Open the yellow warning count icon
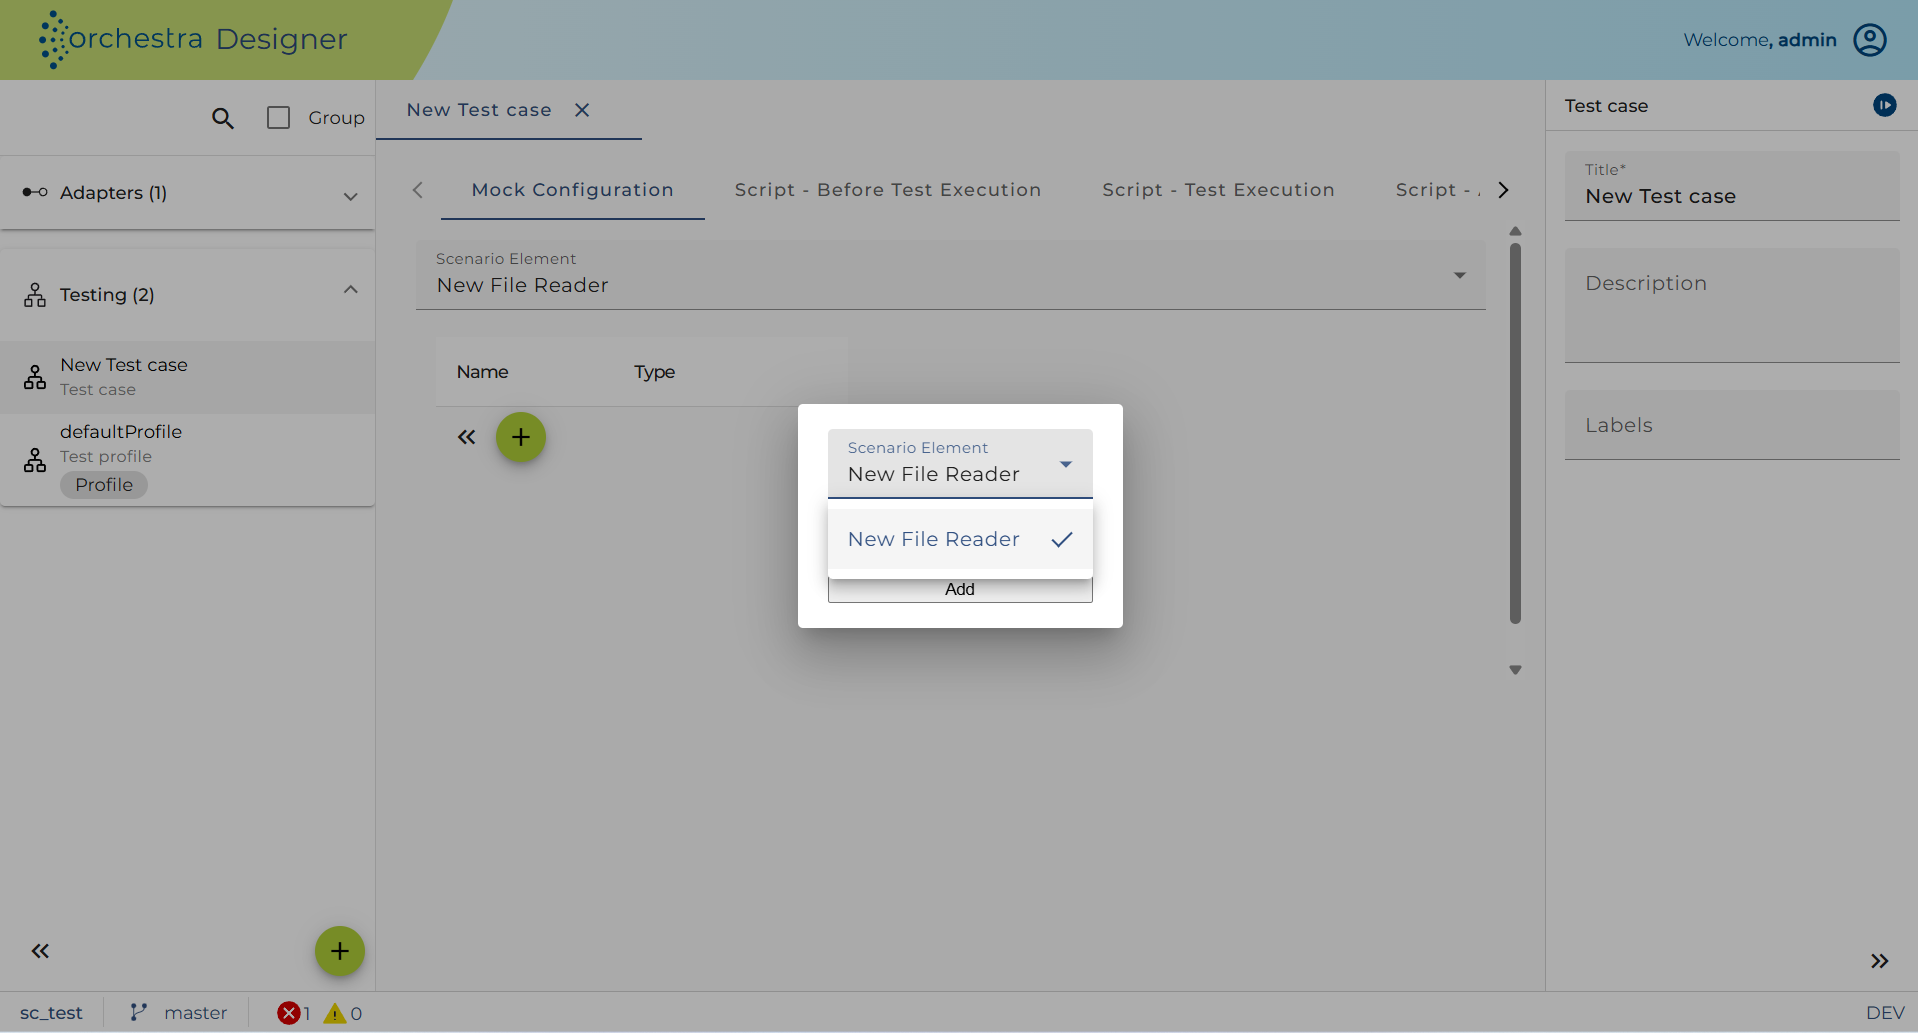Viewport: 1918px width, 1033px height. [x=335, y=1013]
